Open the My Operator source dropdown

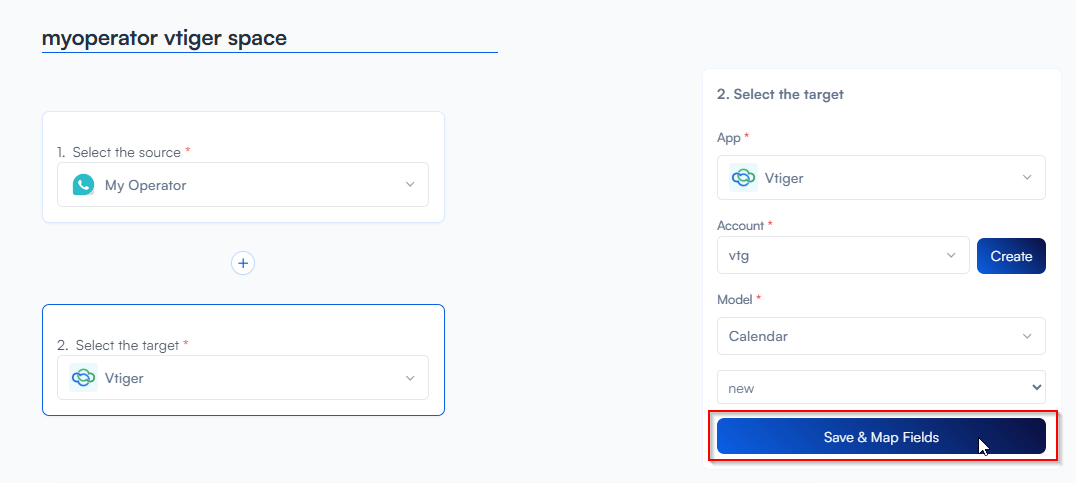[243, 185]
